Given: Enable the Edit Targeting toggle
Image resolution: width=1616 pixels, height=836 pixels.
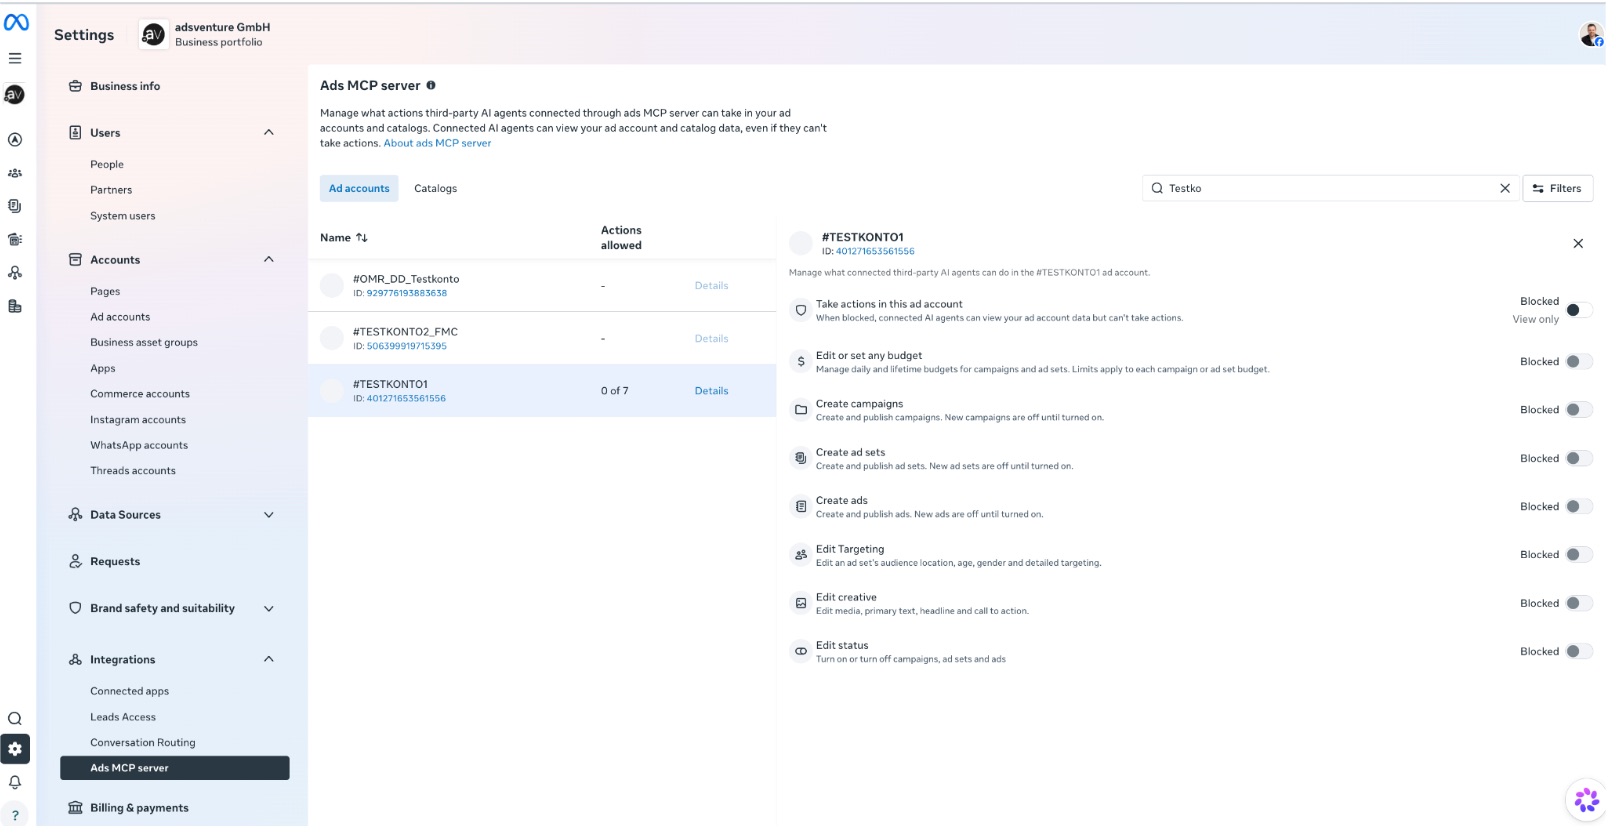Looking at the screenshot, I should click(1579, 555).
